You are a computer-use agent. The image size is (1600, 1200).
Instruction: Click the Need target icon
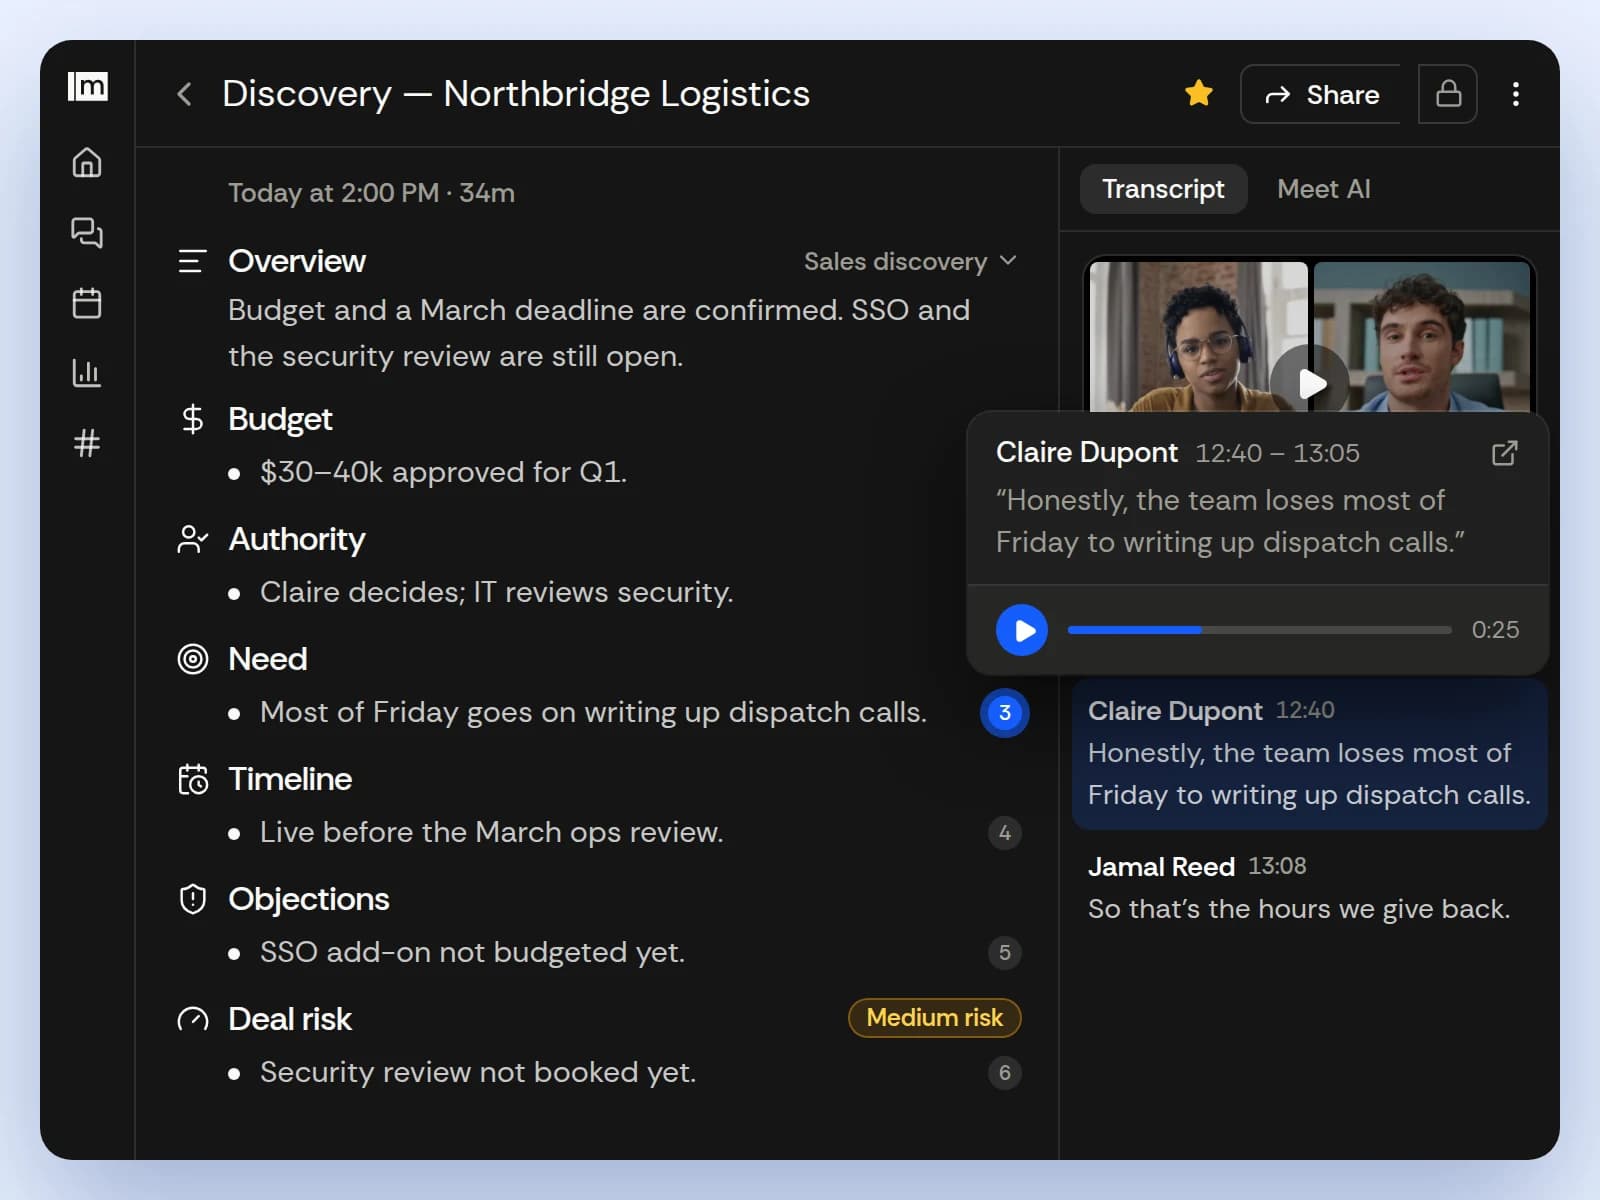click(192, 659)
